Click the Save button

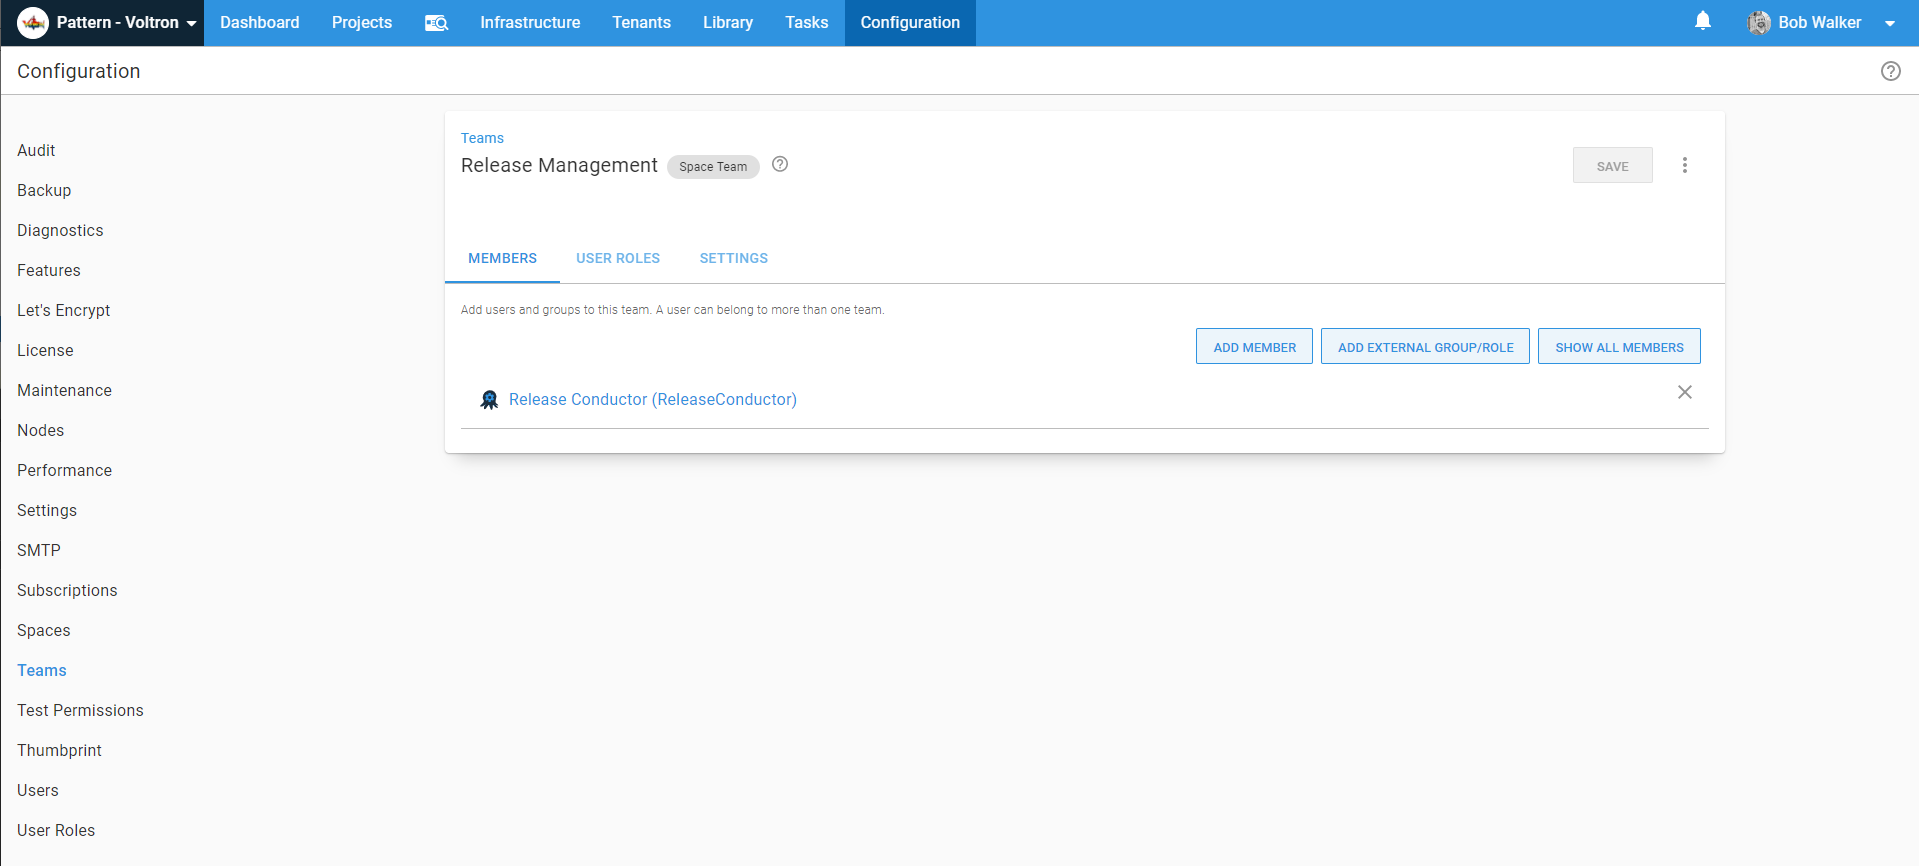1612,166
